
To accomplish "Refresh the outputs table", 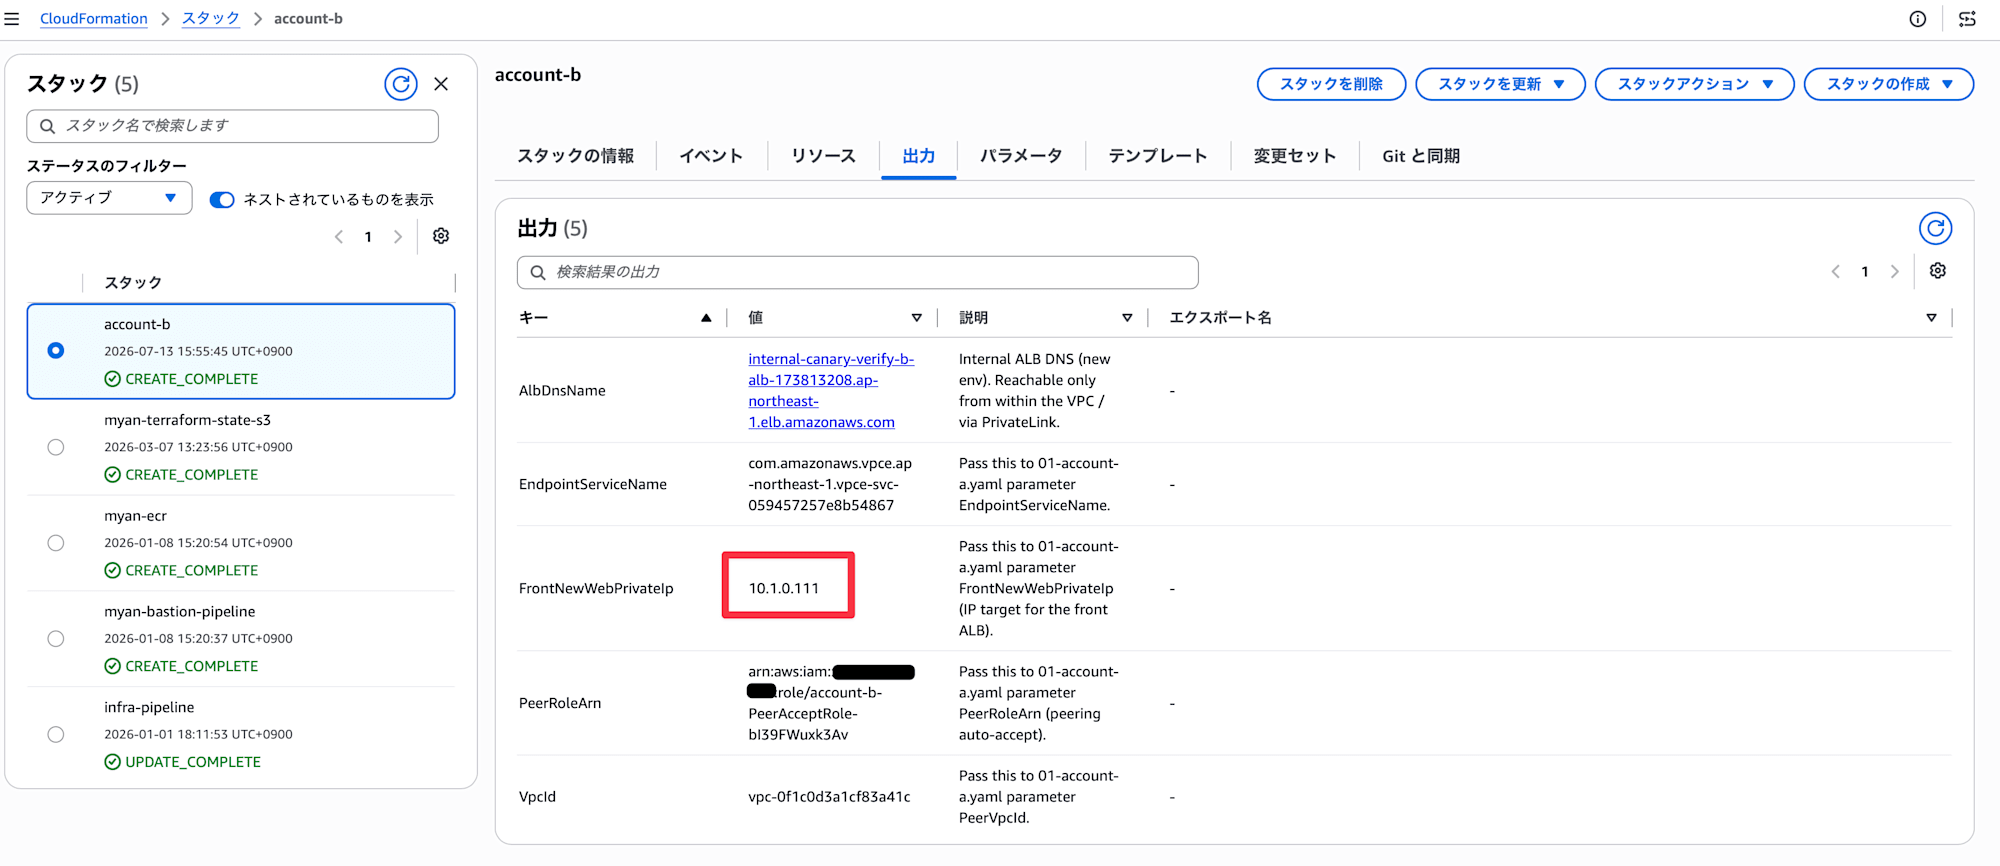I will click(1936, 229).
